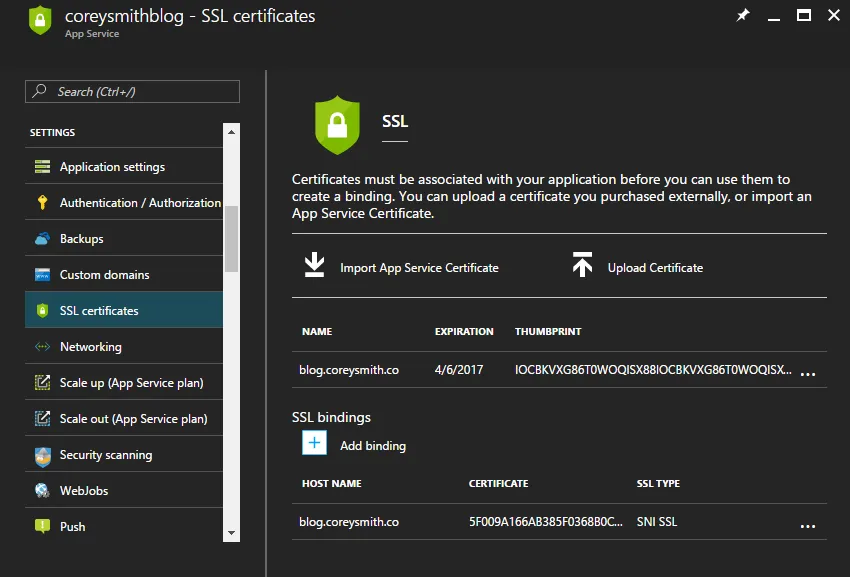Open WebJobs section
The width and height of the screenshot is (850, 577).
tap(124, 490)
